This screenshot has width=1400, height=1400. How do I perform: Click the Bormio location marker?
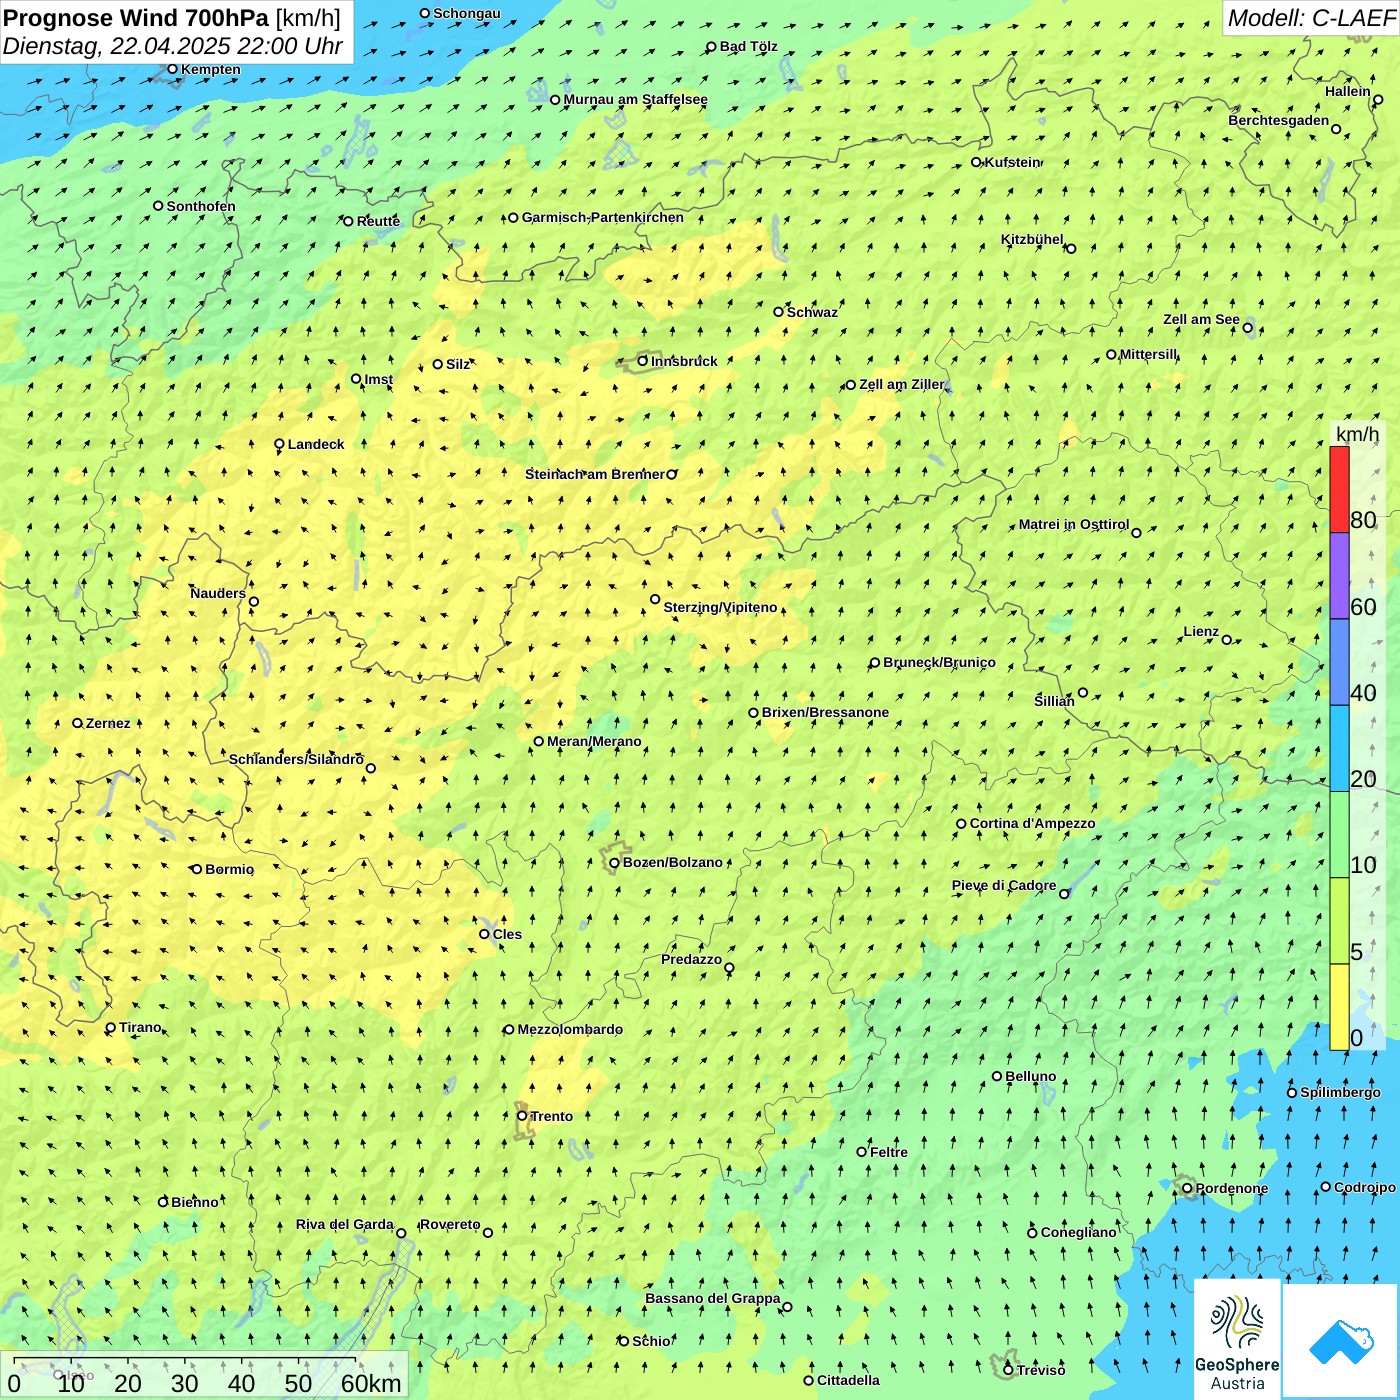click(197, 869)
